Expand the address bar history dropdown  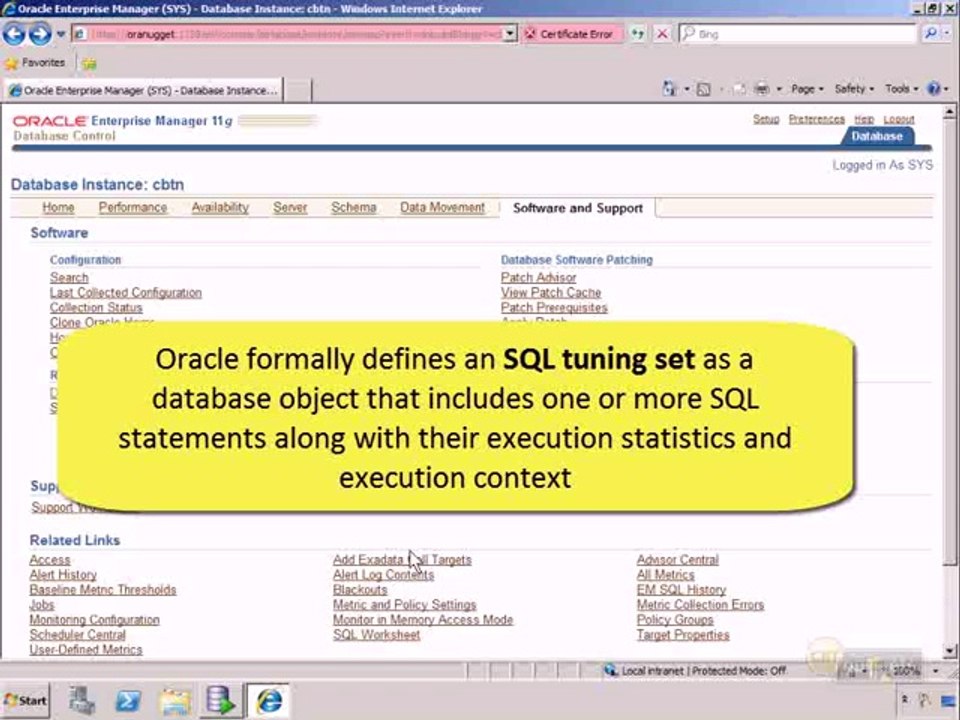click(x=510, y=34)
